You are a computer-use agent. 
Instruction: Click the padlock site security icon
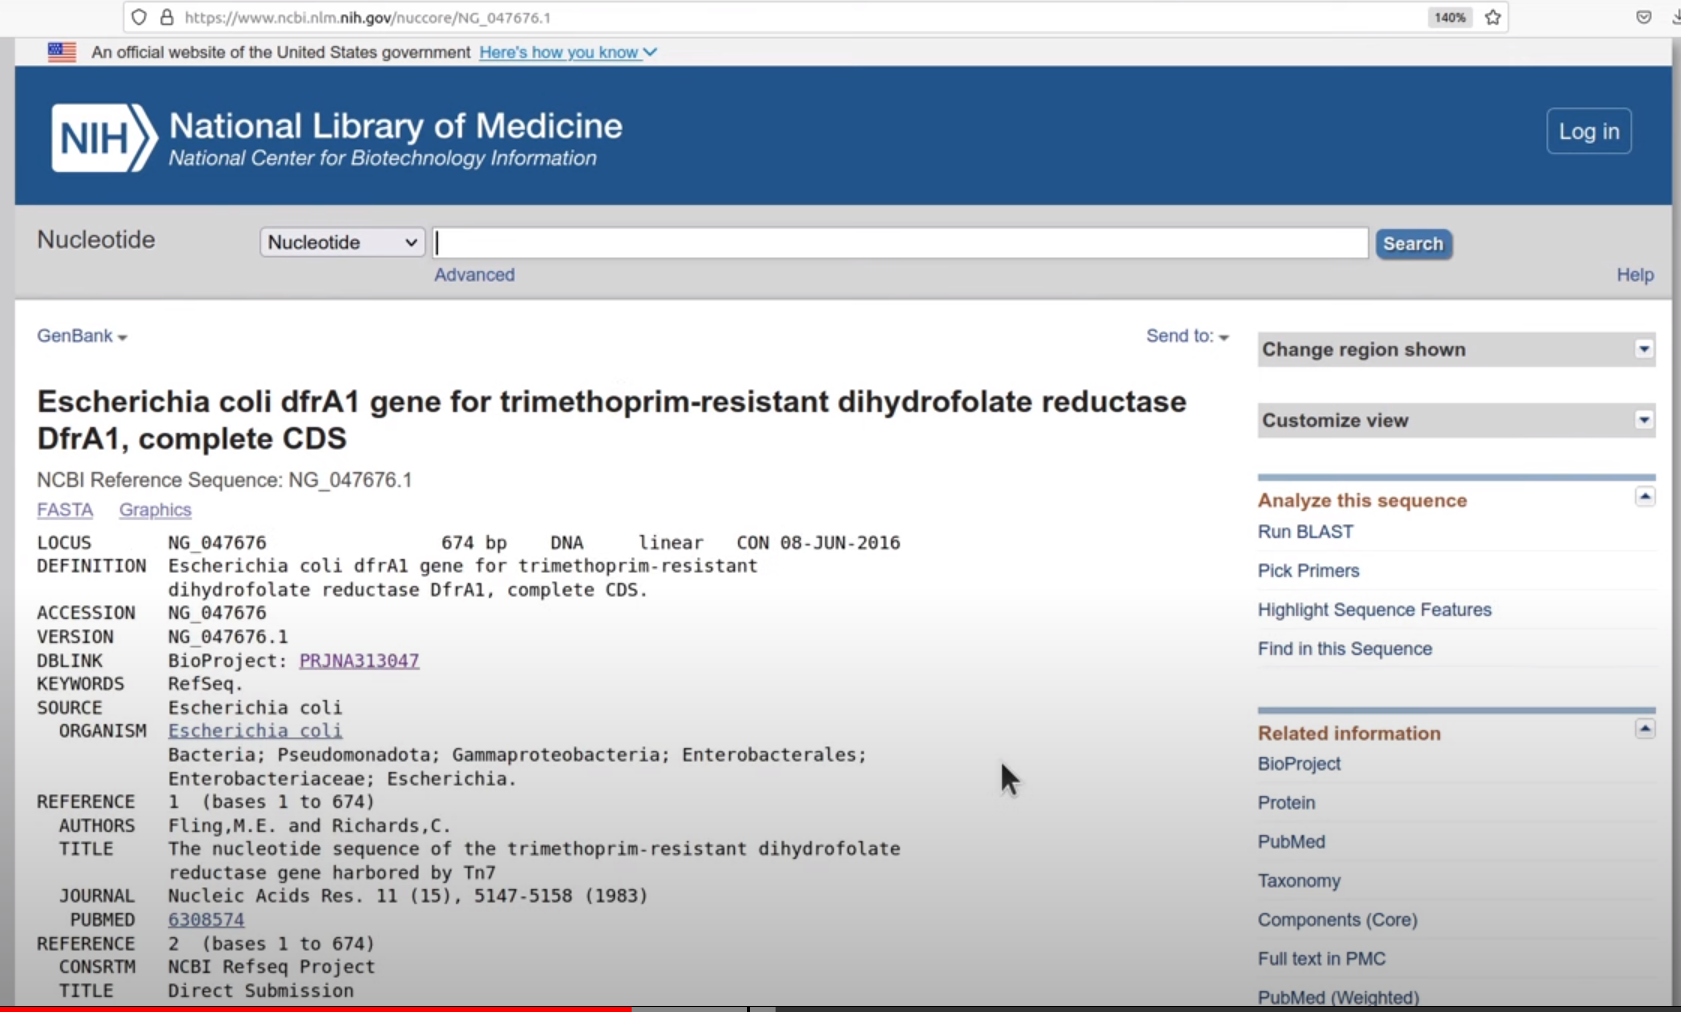coord(167,17)
